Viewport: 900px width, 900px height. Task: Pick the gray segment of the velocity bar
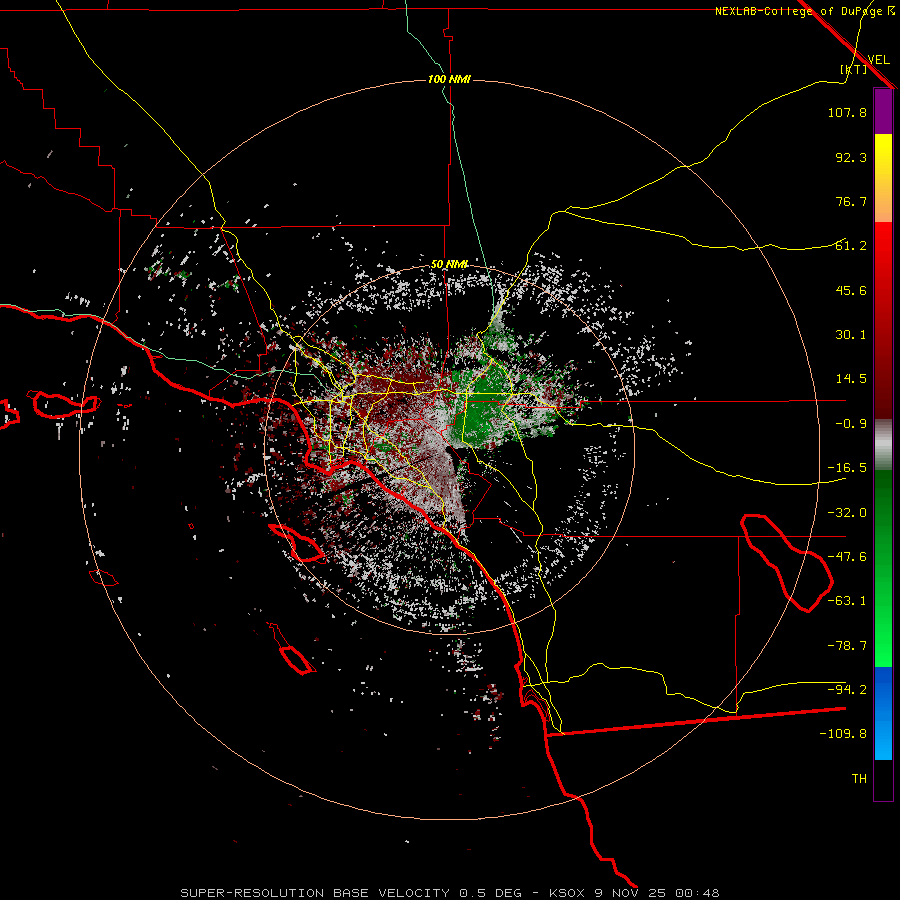point(883,445)
